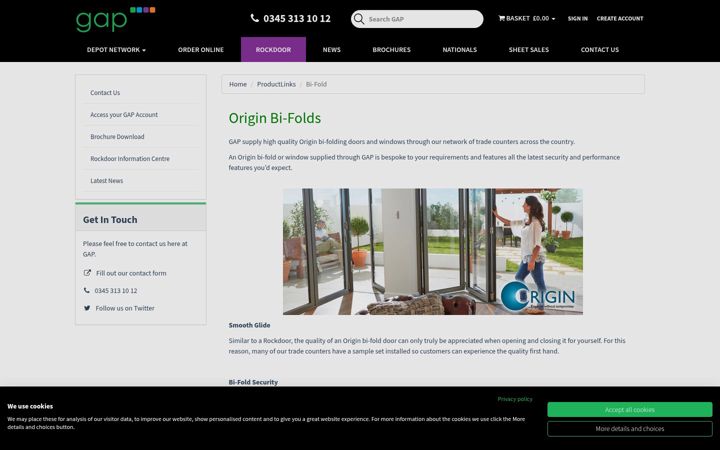
Task: Click Follow us on Twitter
Action: tap(125, 308)
